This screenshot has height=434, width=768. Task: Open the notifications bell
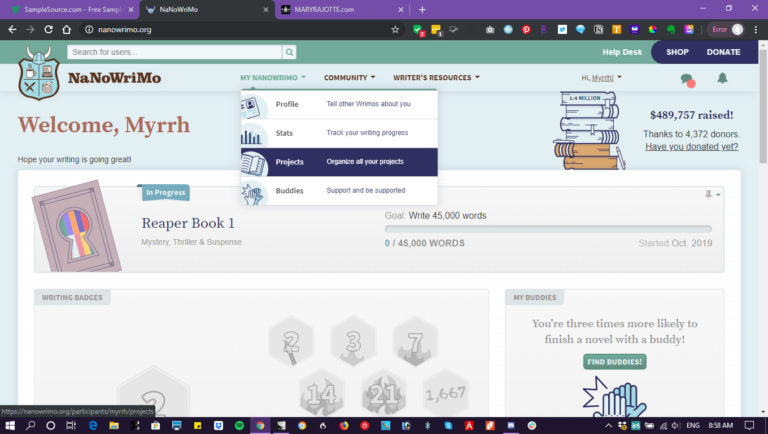tap(722, 78)
